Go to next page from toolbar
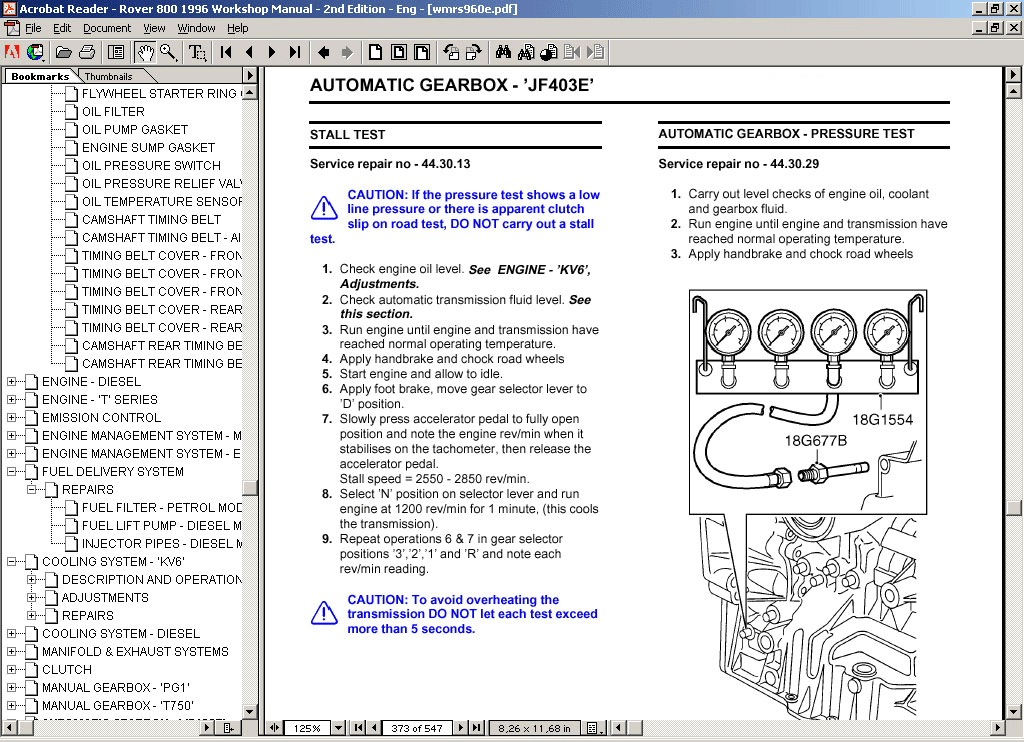This screenshot has width=1024, height=742. pyautogui.click(x=272, y=52)
